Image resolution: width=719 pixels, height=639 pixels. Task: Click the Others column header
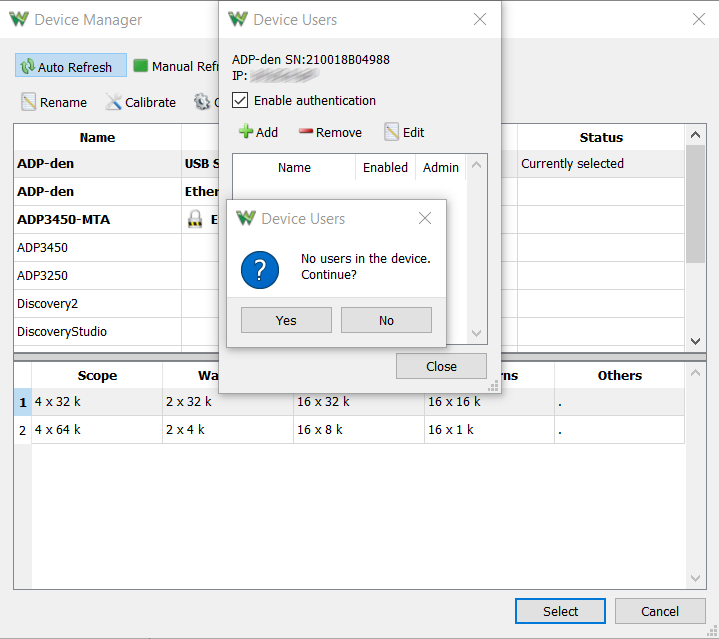619,375
